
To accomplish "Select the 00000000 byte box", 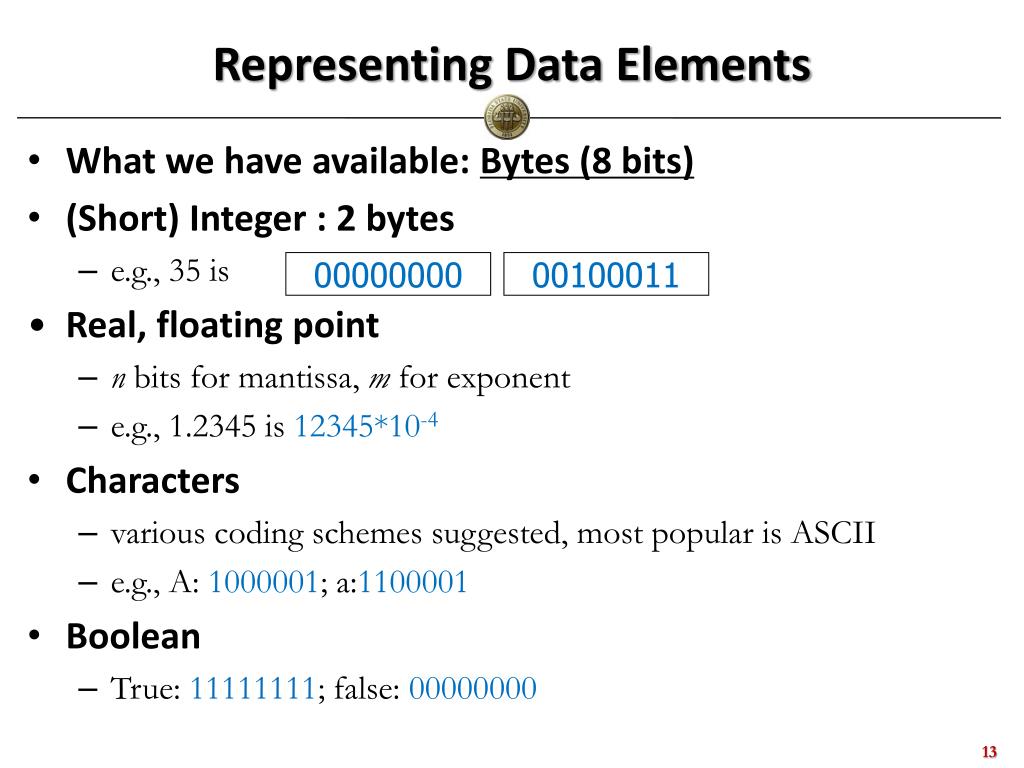I will pyautogui.click(x=388, y=274).
